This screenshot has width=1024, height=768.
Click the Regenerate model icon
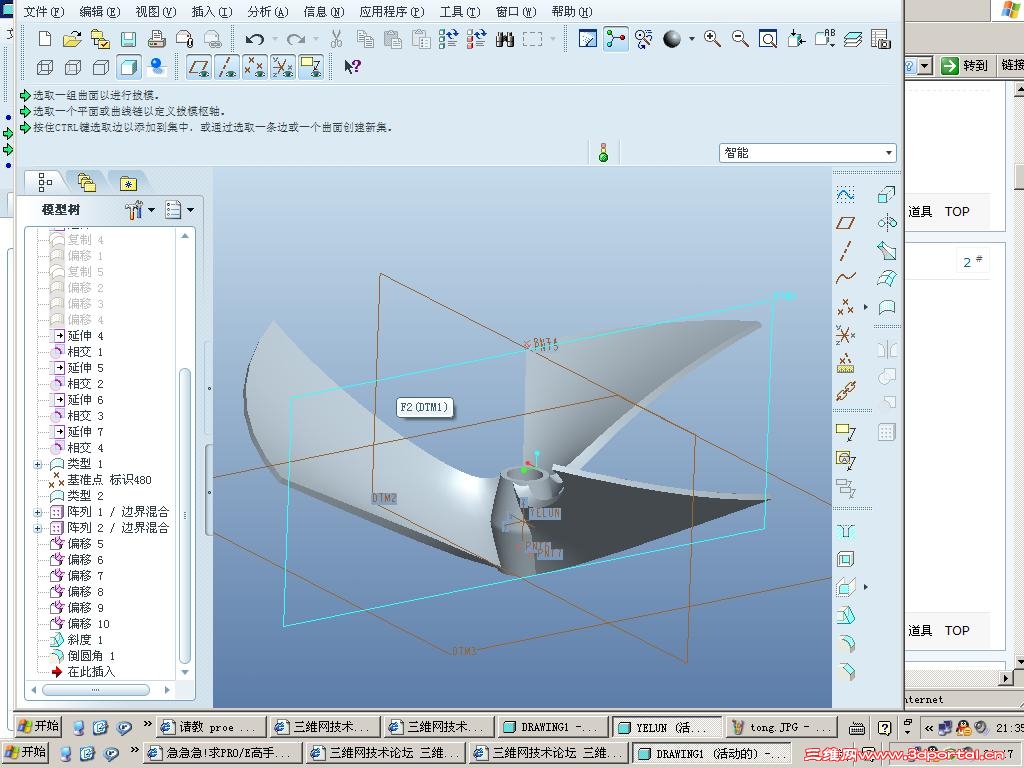tap(449, 39)
